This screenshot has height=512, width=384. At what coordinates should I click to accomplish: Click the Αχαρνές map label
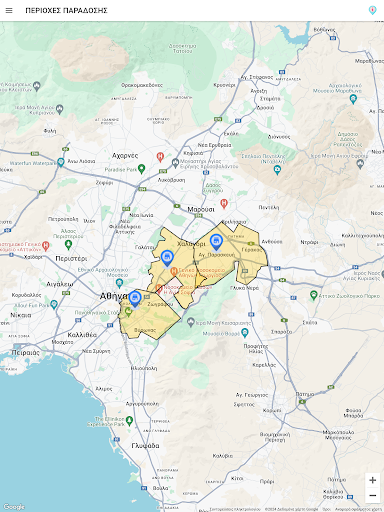coord(125,156)
